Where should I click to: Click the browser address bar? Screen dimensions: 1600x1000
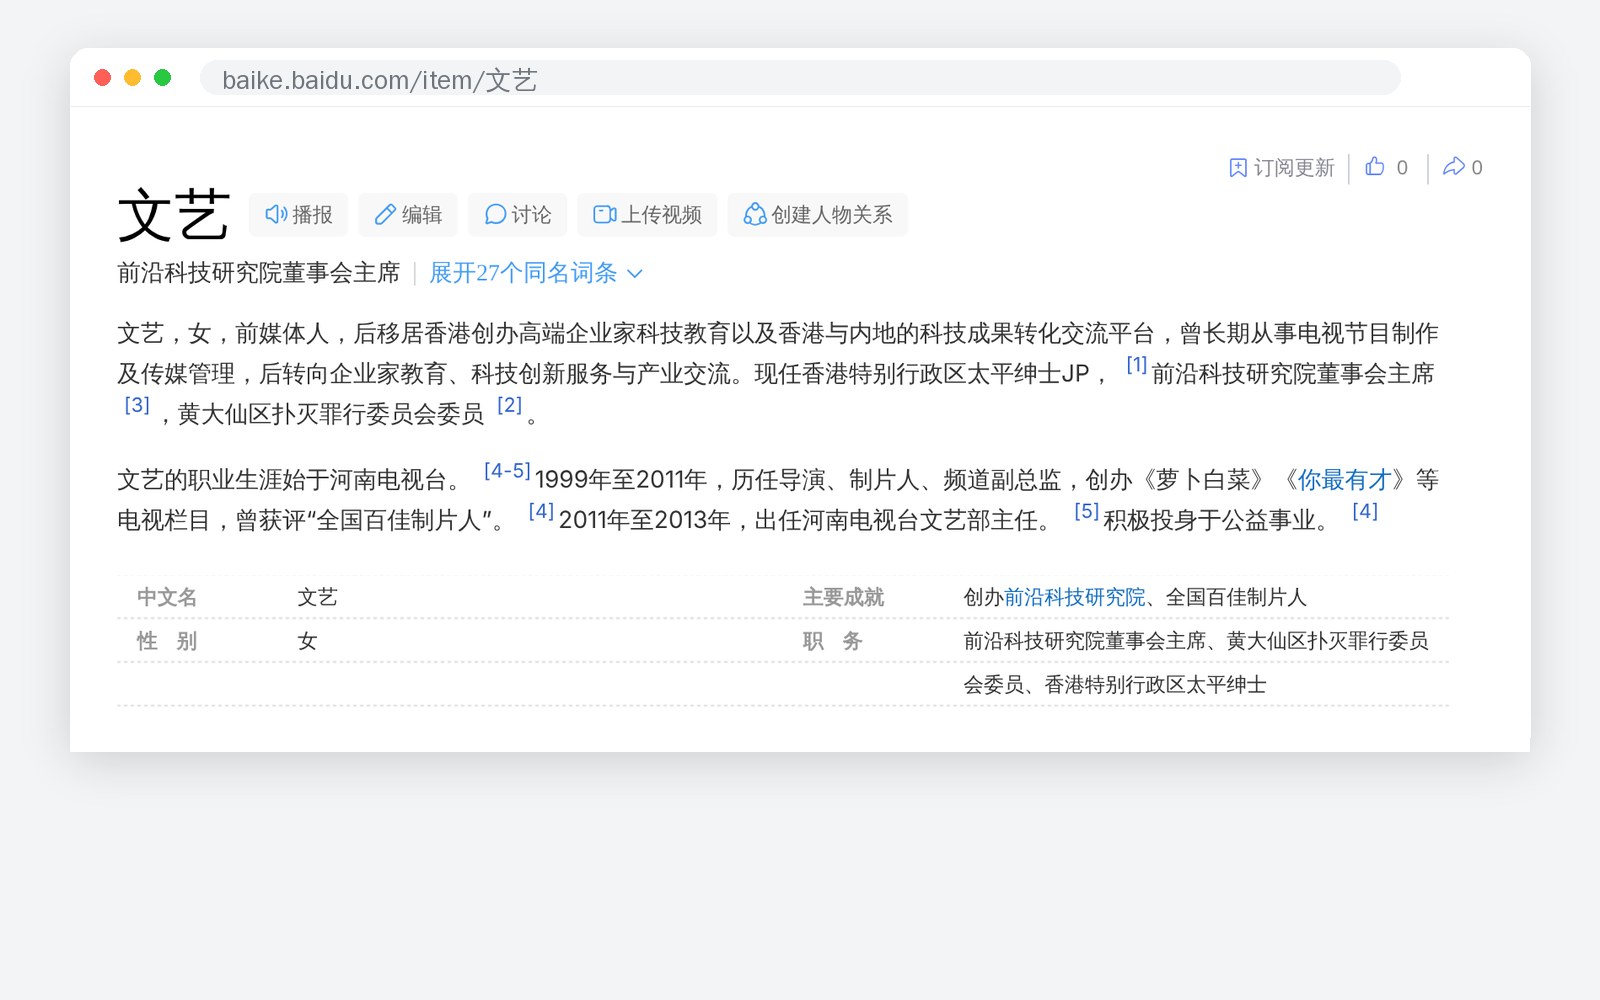(800, 78)
